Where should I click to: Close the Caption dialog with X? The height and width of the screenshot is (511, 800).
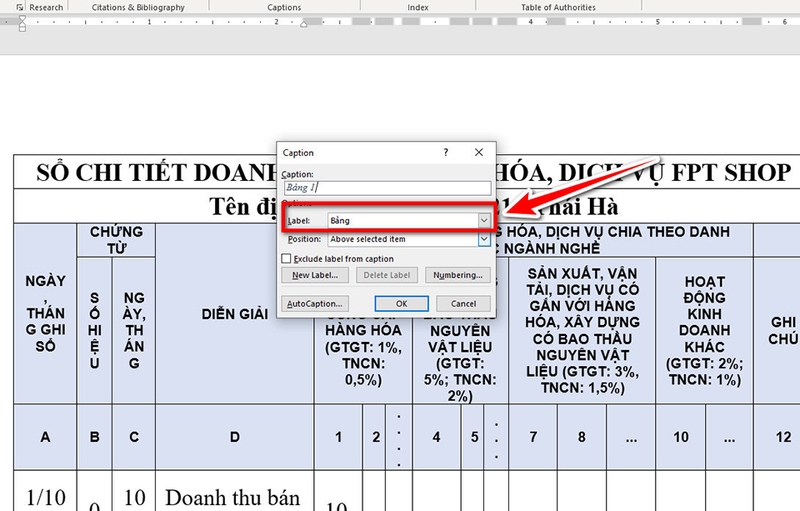[479, 152]
